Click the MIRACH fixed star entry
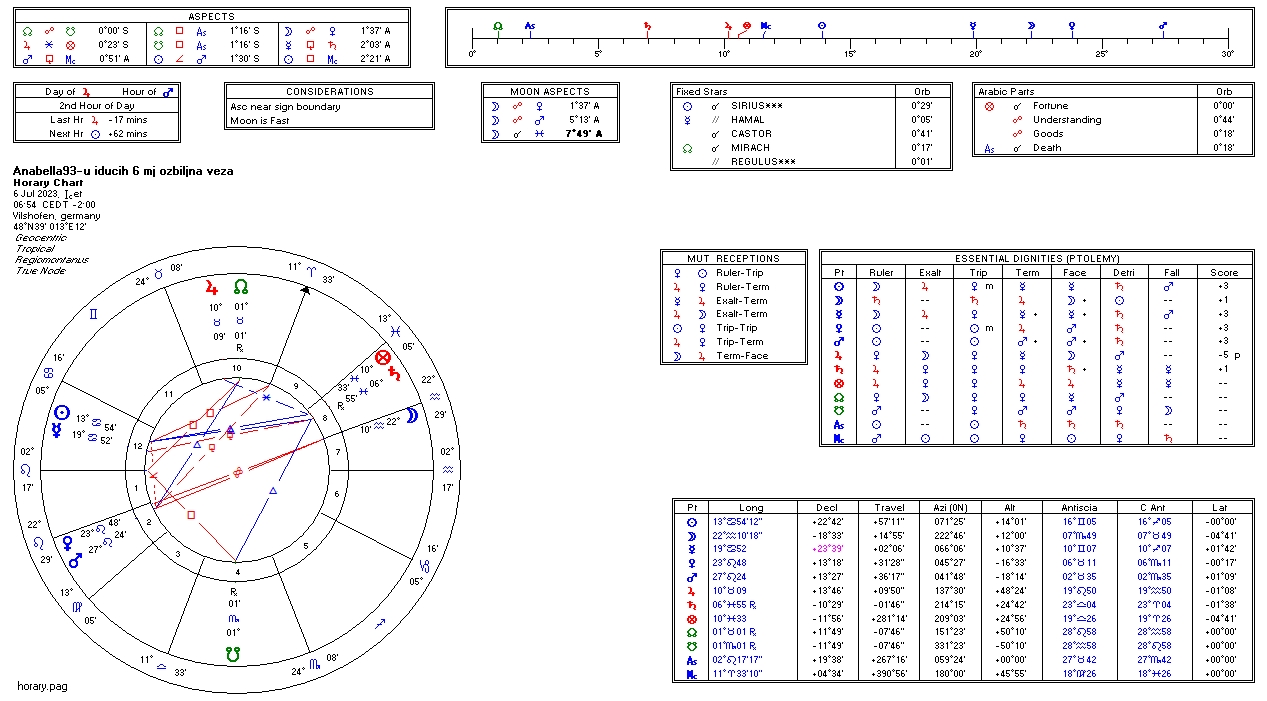 tap(751, 147)
